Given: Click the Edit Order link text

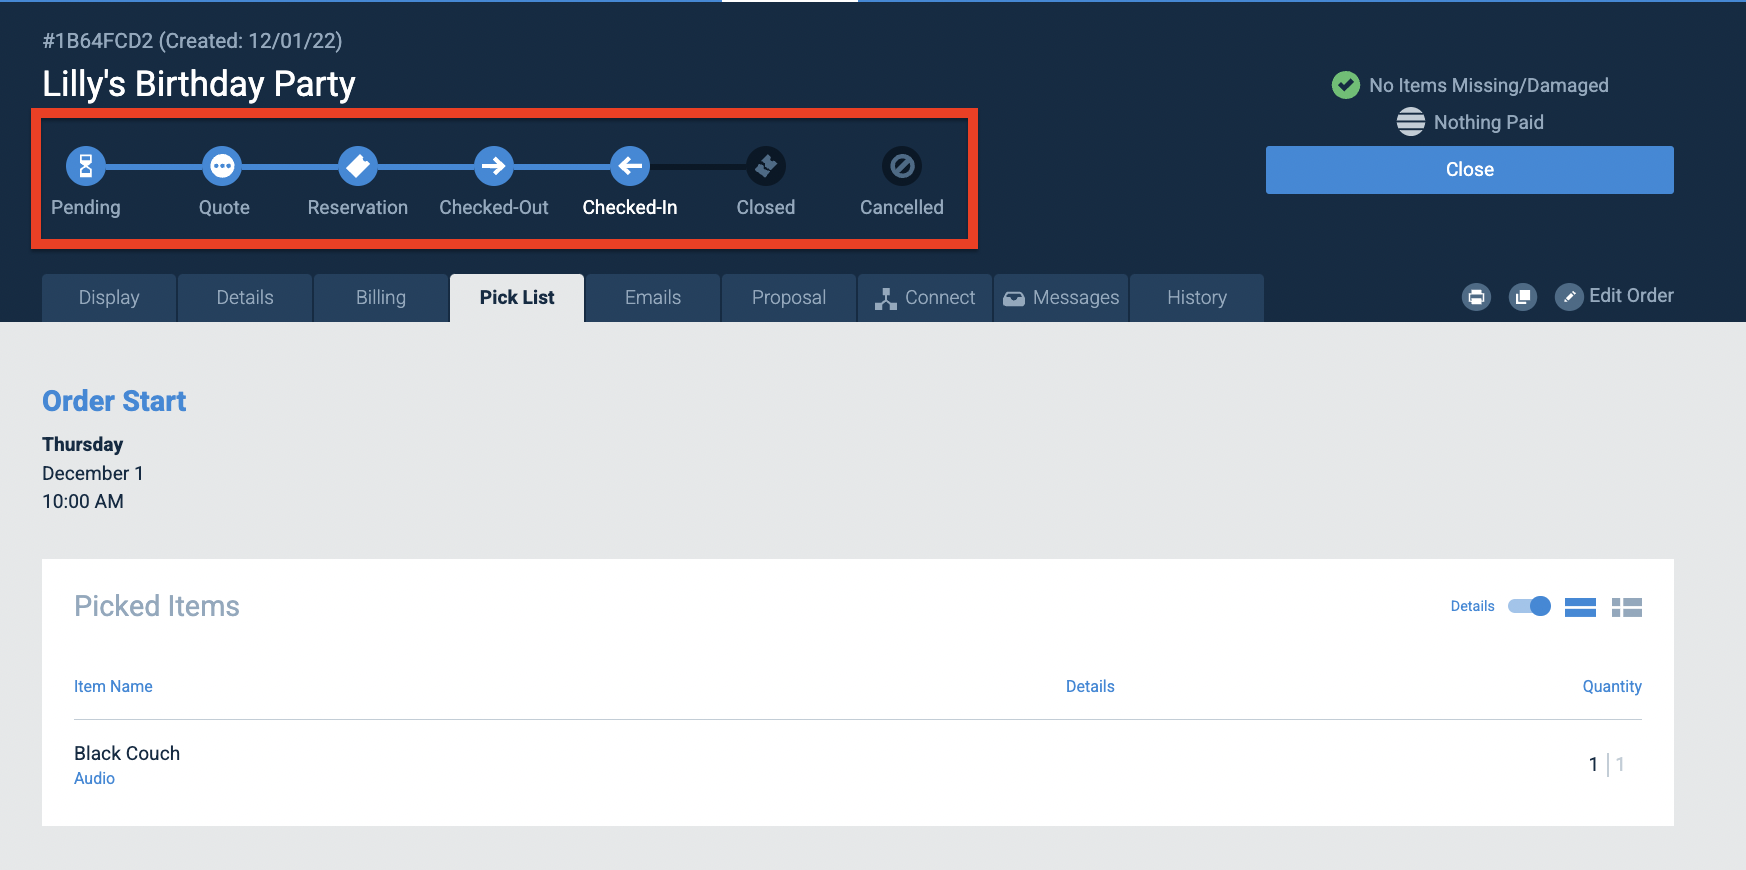Looking at the screenshot, I should (x=1631, y=296).
